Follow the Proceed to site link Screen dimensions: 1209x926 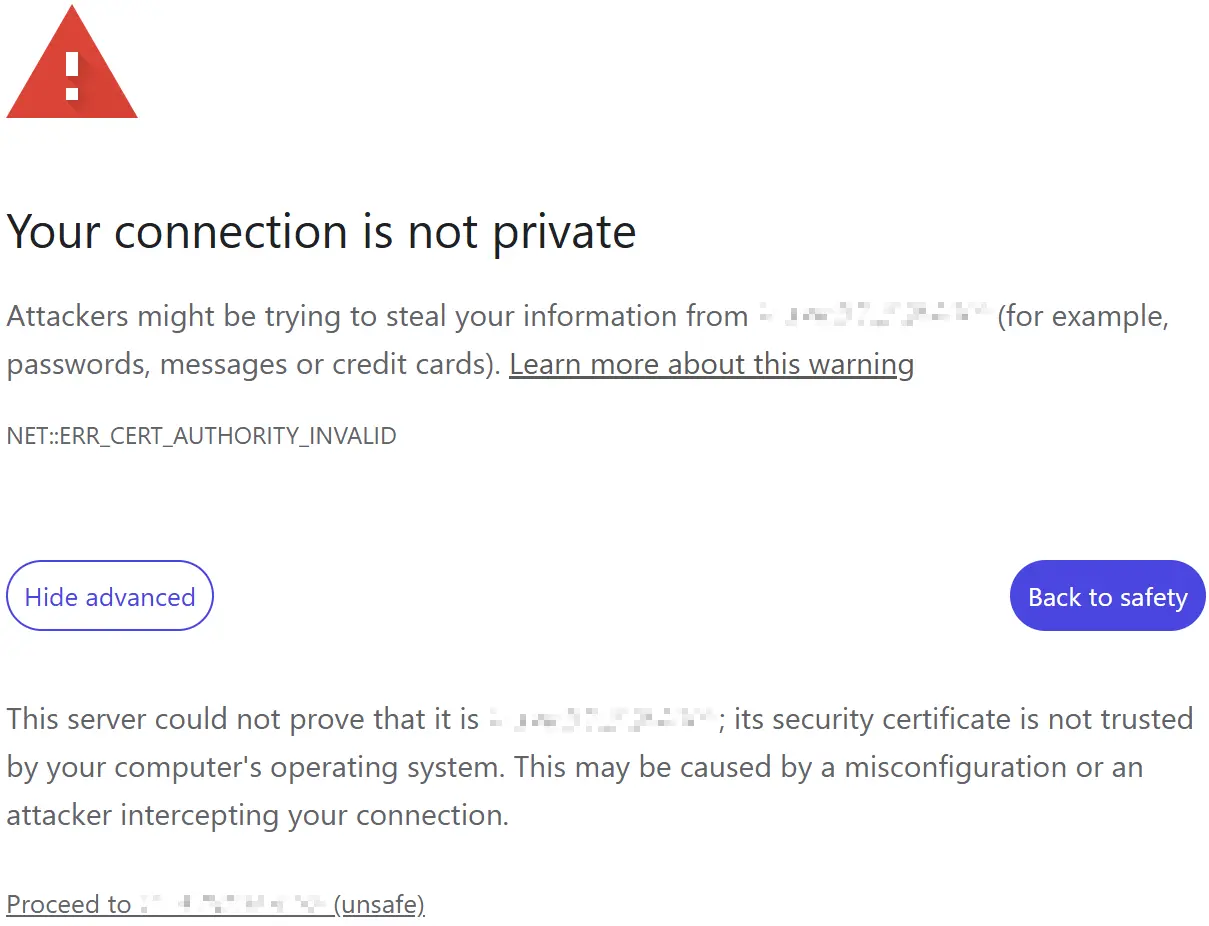[x=68, y=905]
